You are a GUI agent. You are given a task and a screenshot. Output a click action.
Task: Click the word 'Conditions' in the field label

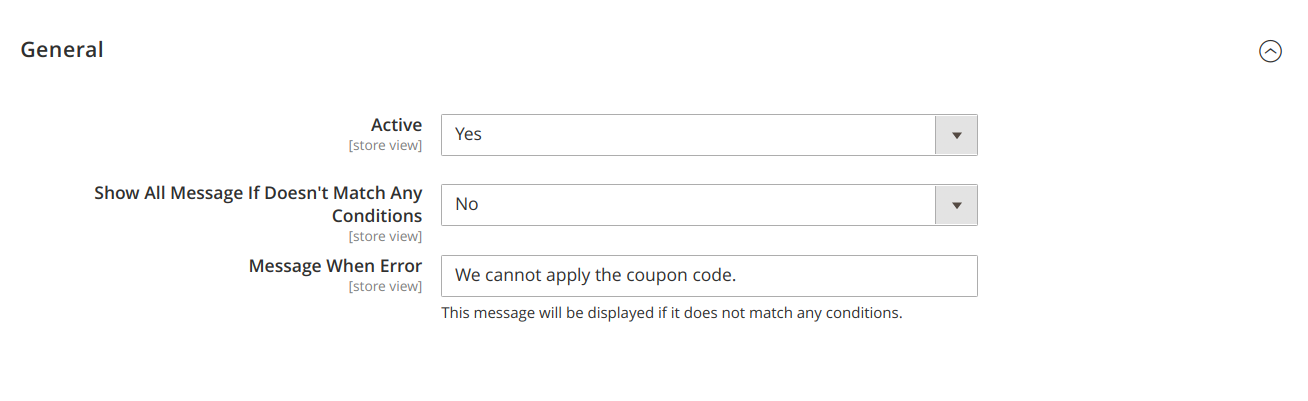(377, 216)
